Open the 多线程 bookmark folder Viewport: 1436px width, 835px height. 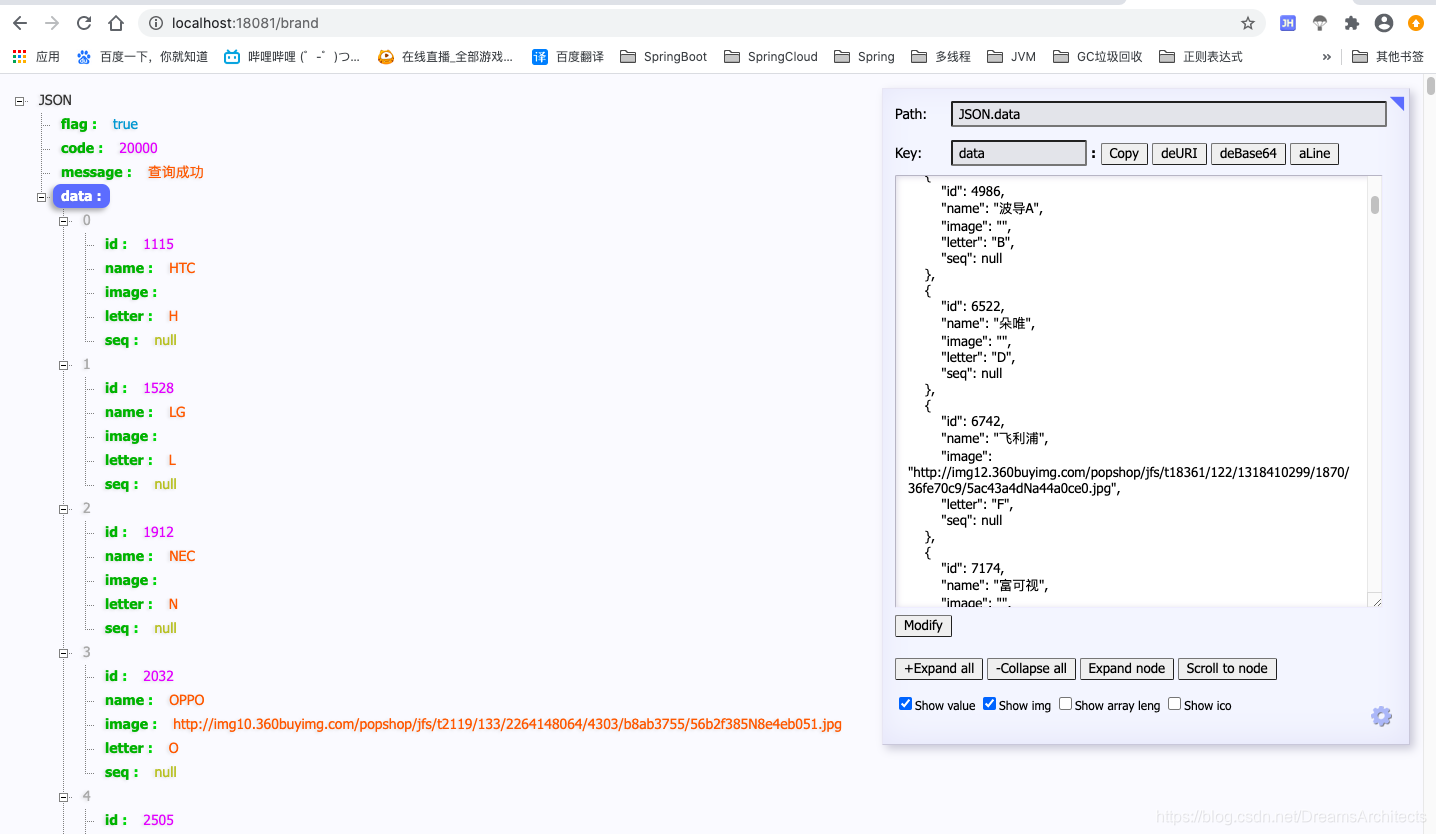click(x=942, y=57)
